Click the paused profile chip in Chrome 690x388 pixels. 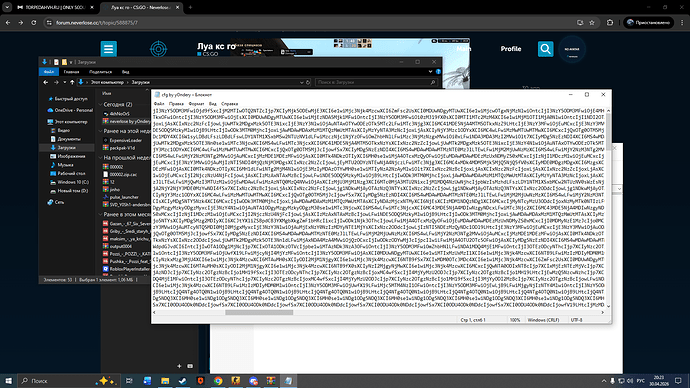click(x=648, y=22)
